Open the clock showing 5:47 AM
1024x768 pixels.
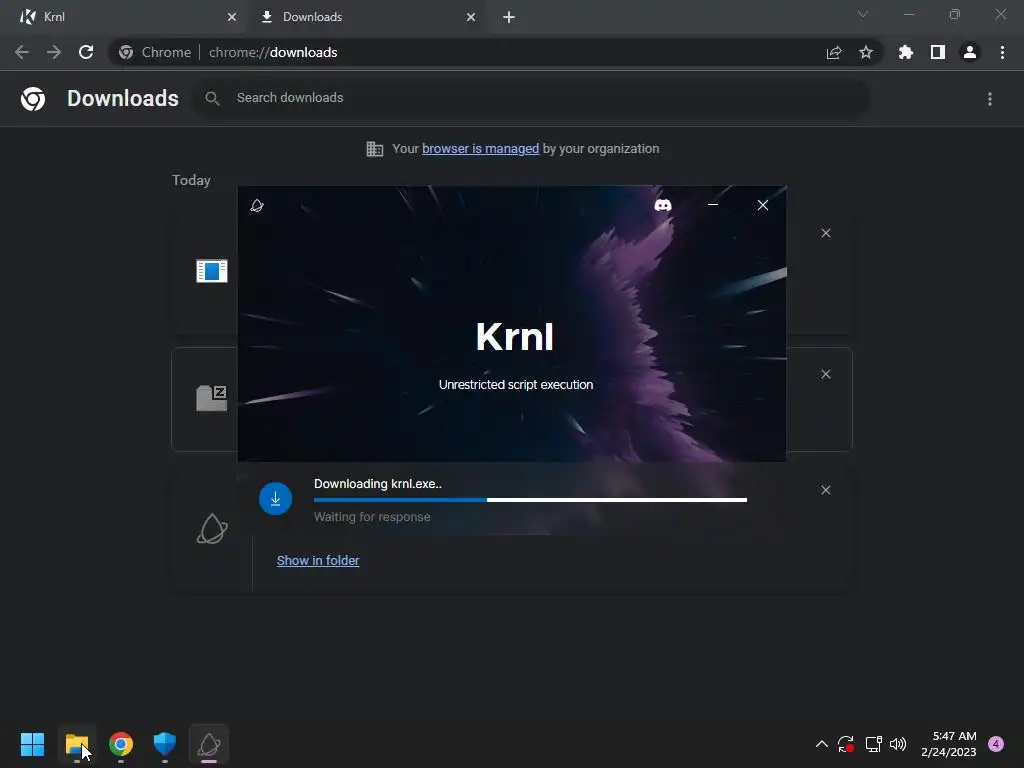[949, 744]
